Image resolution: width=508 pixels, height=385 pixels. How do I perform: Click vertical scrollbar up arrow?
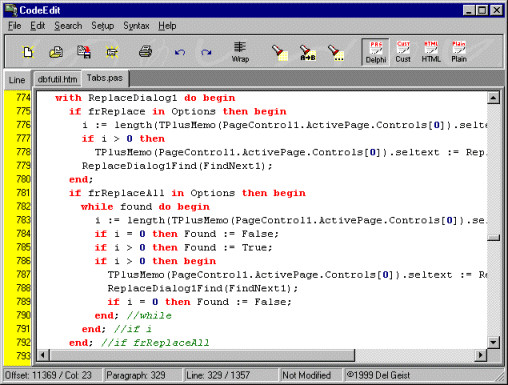(493, 98)
